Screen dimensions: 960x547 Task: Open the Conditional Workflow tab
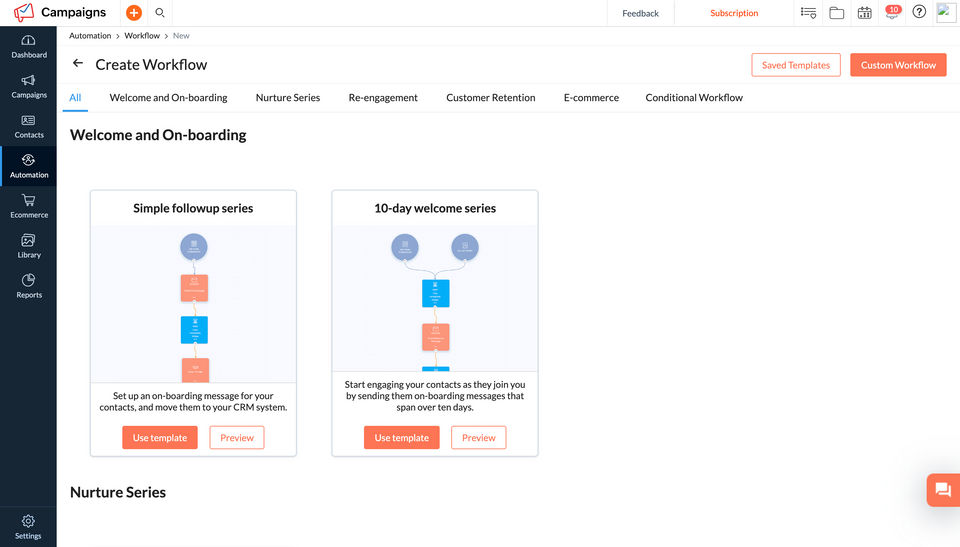click(694, 98)
